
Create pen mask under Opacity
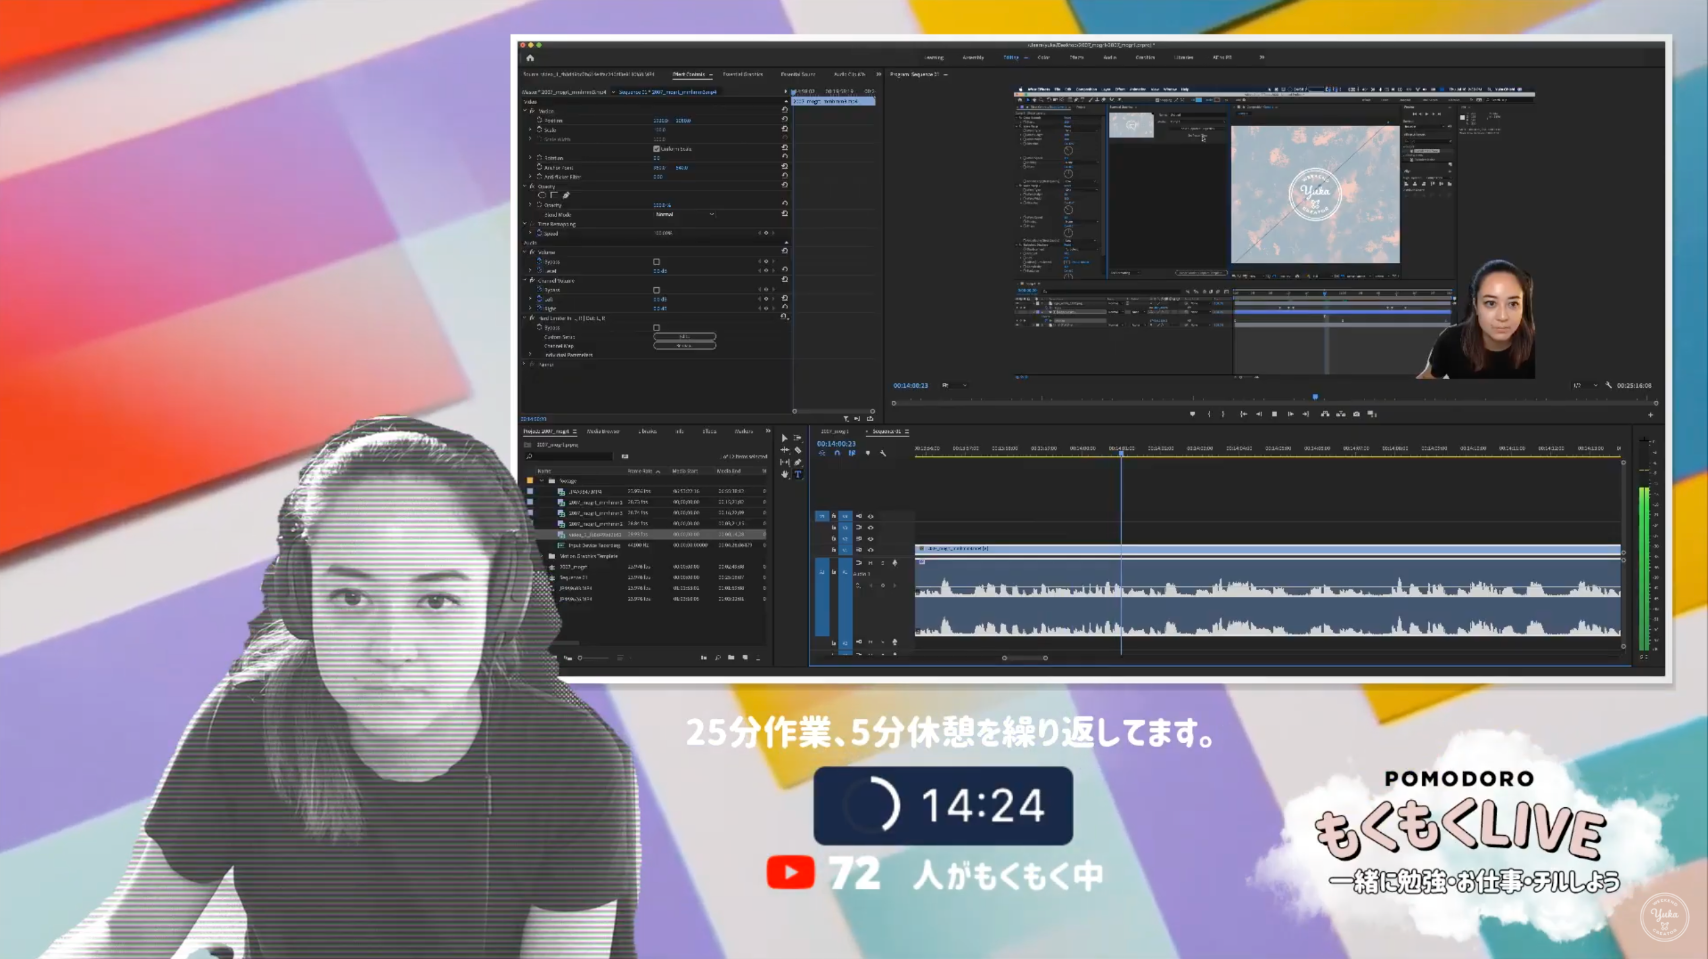[x=566, y=195]
